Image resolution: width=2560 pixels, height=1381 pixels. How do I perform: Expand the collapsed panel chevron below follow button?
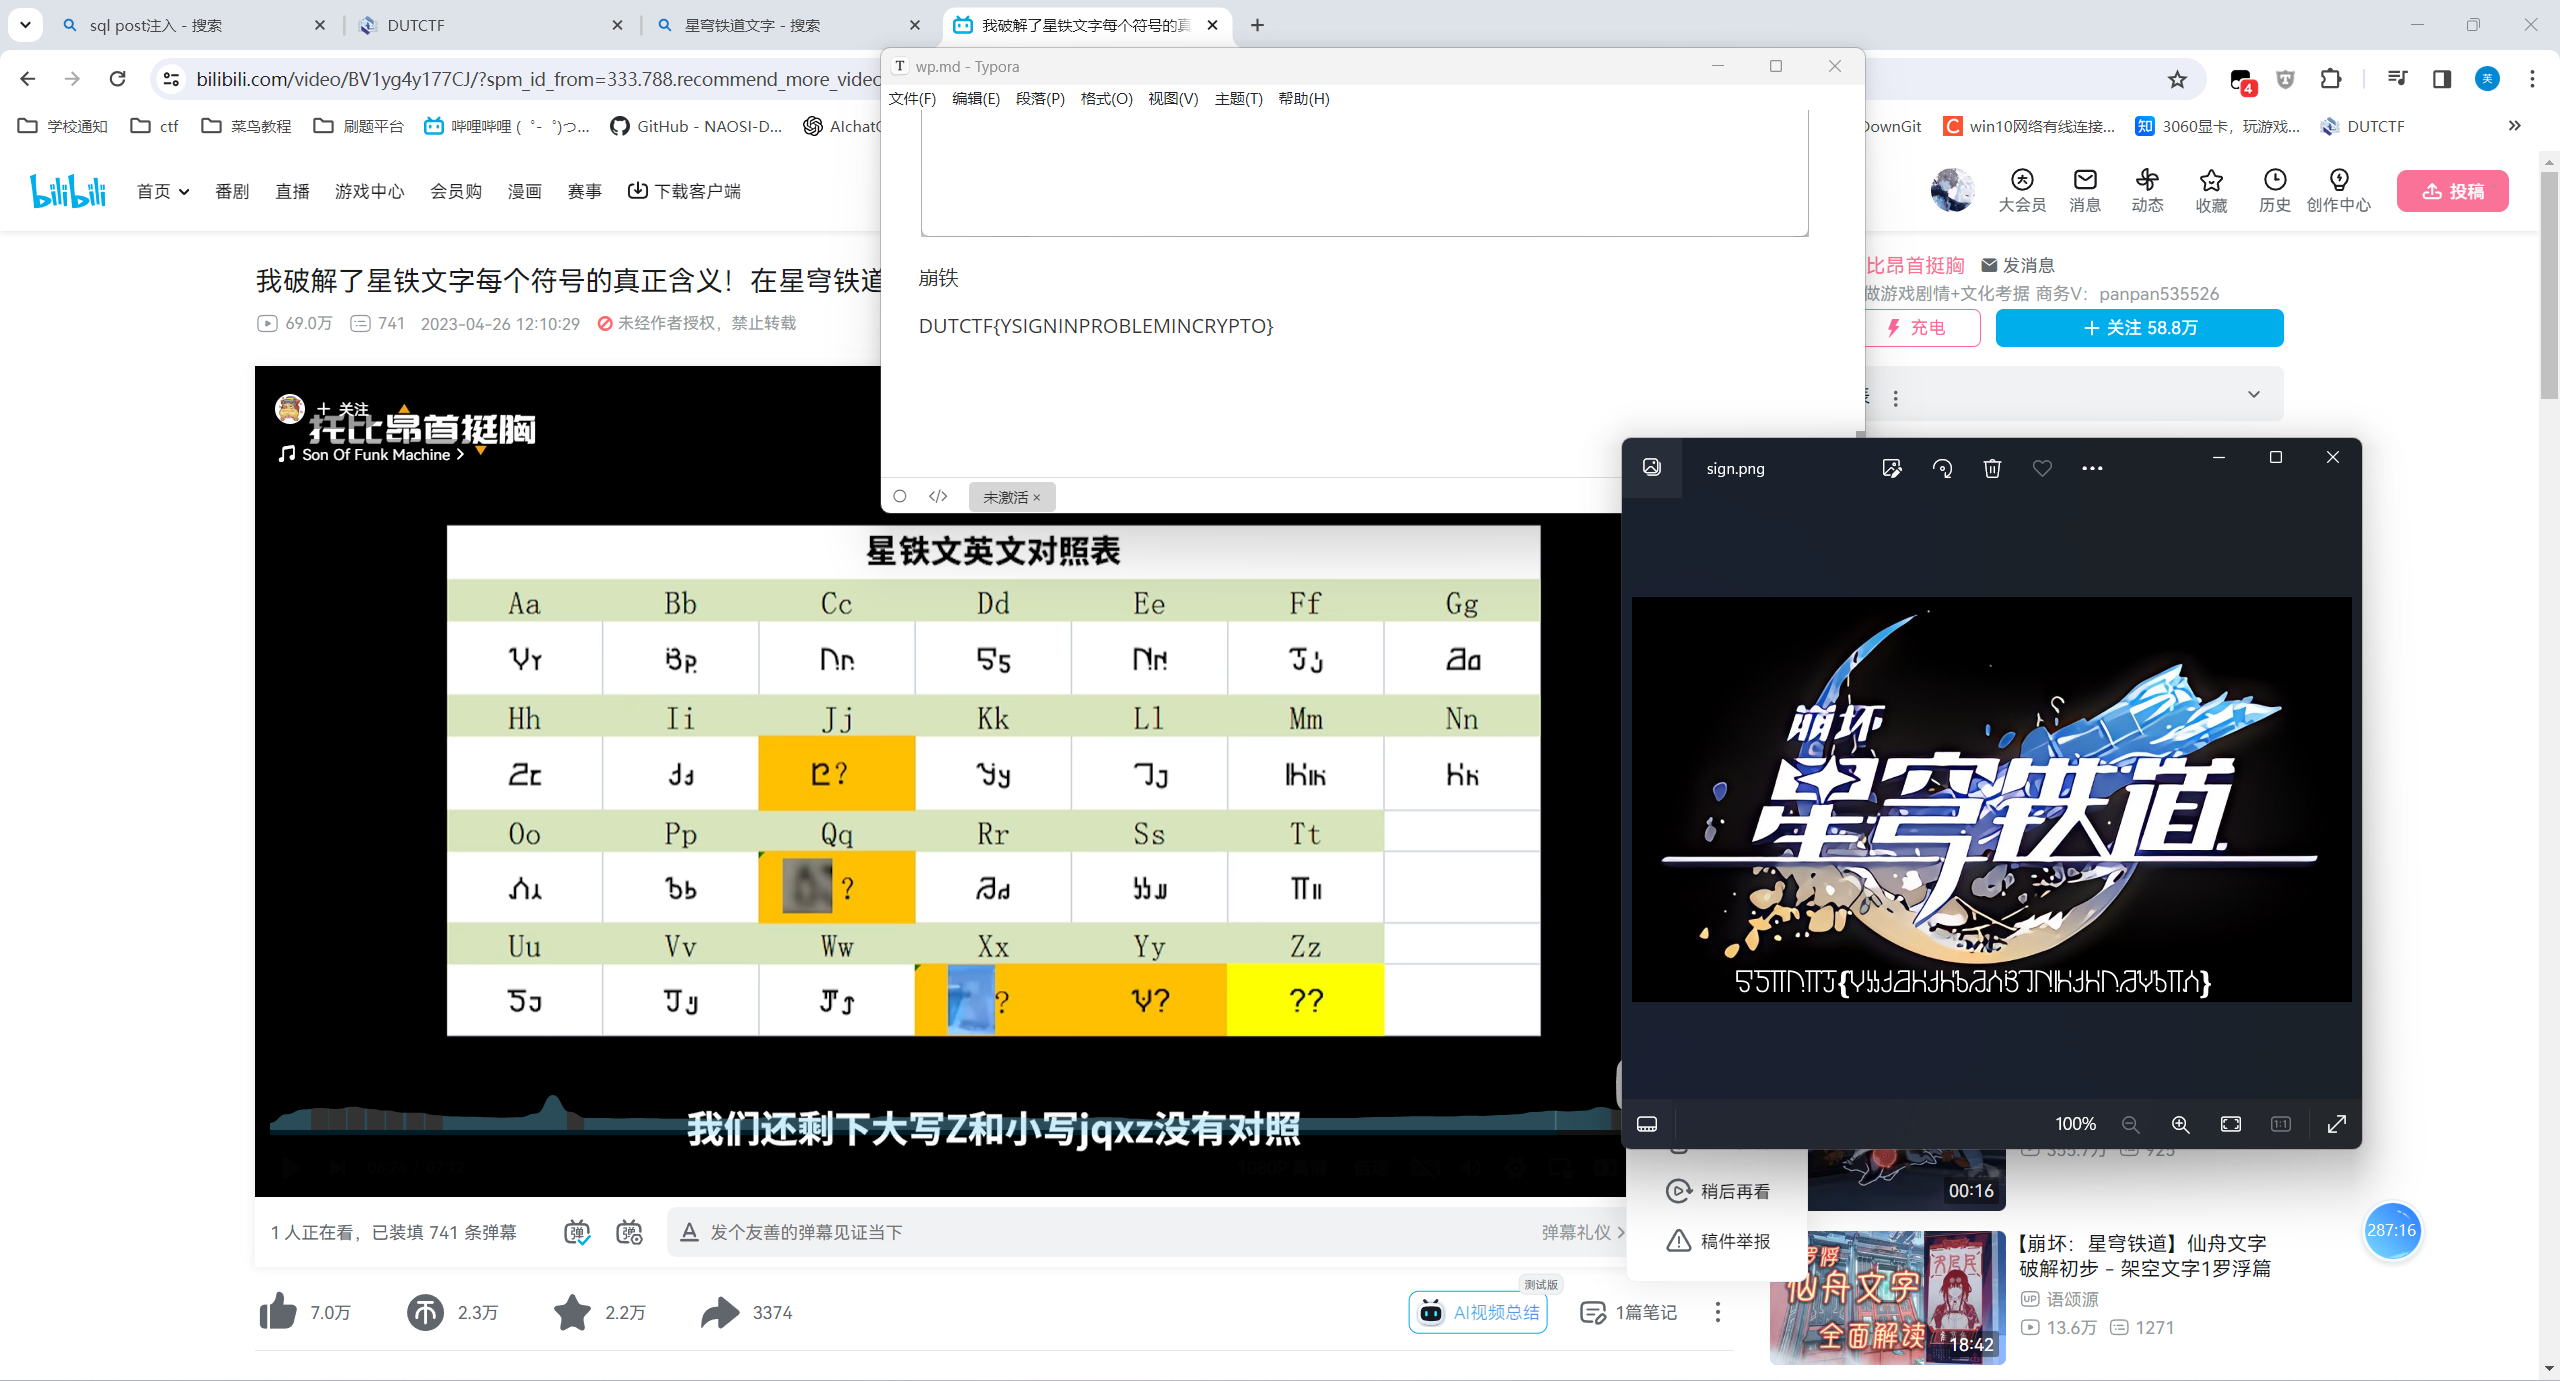tap(2253, 394)
